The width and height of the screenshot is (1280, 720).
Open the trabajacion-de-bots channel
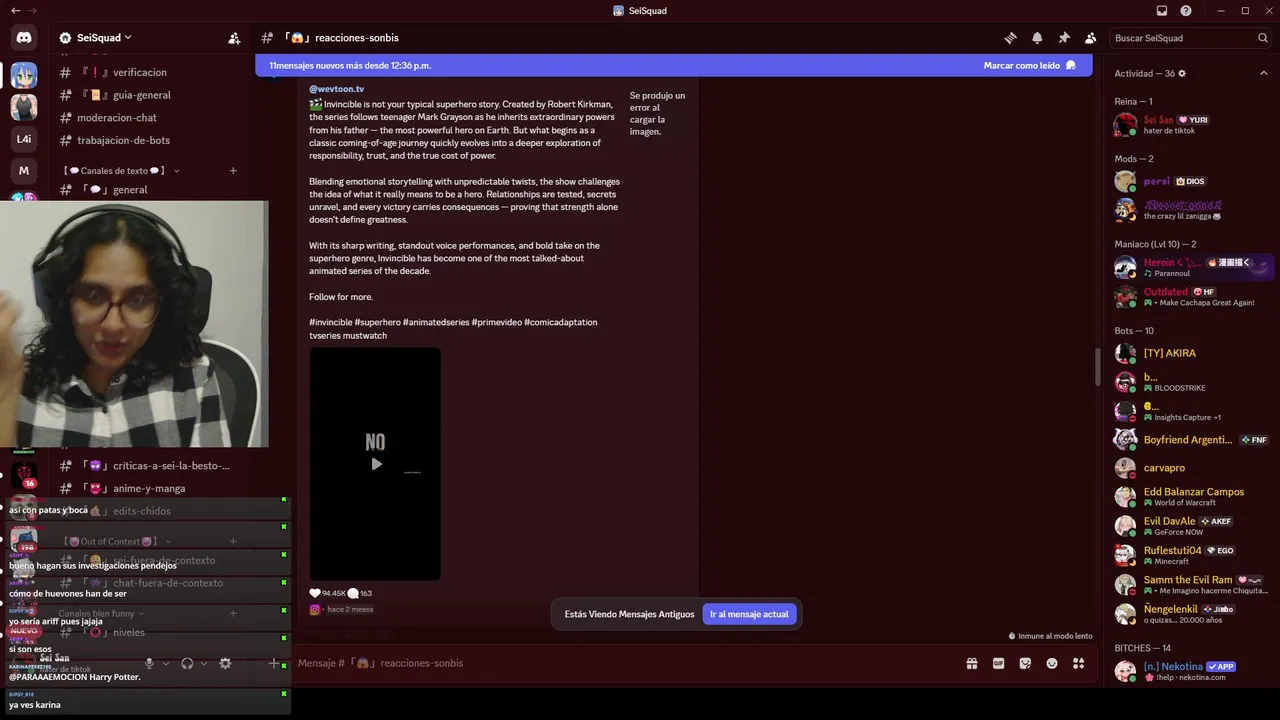(x=150, y=141)
